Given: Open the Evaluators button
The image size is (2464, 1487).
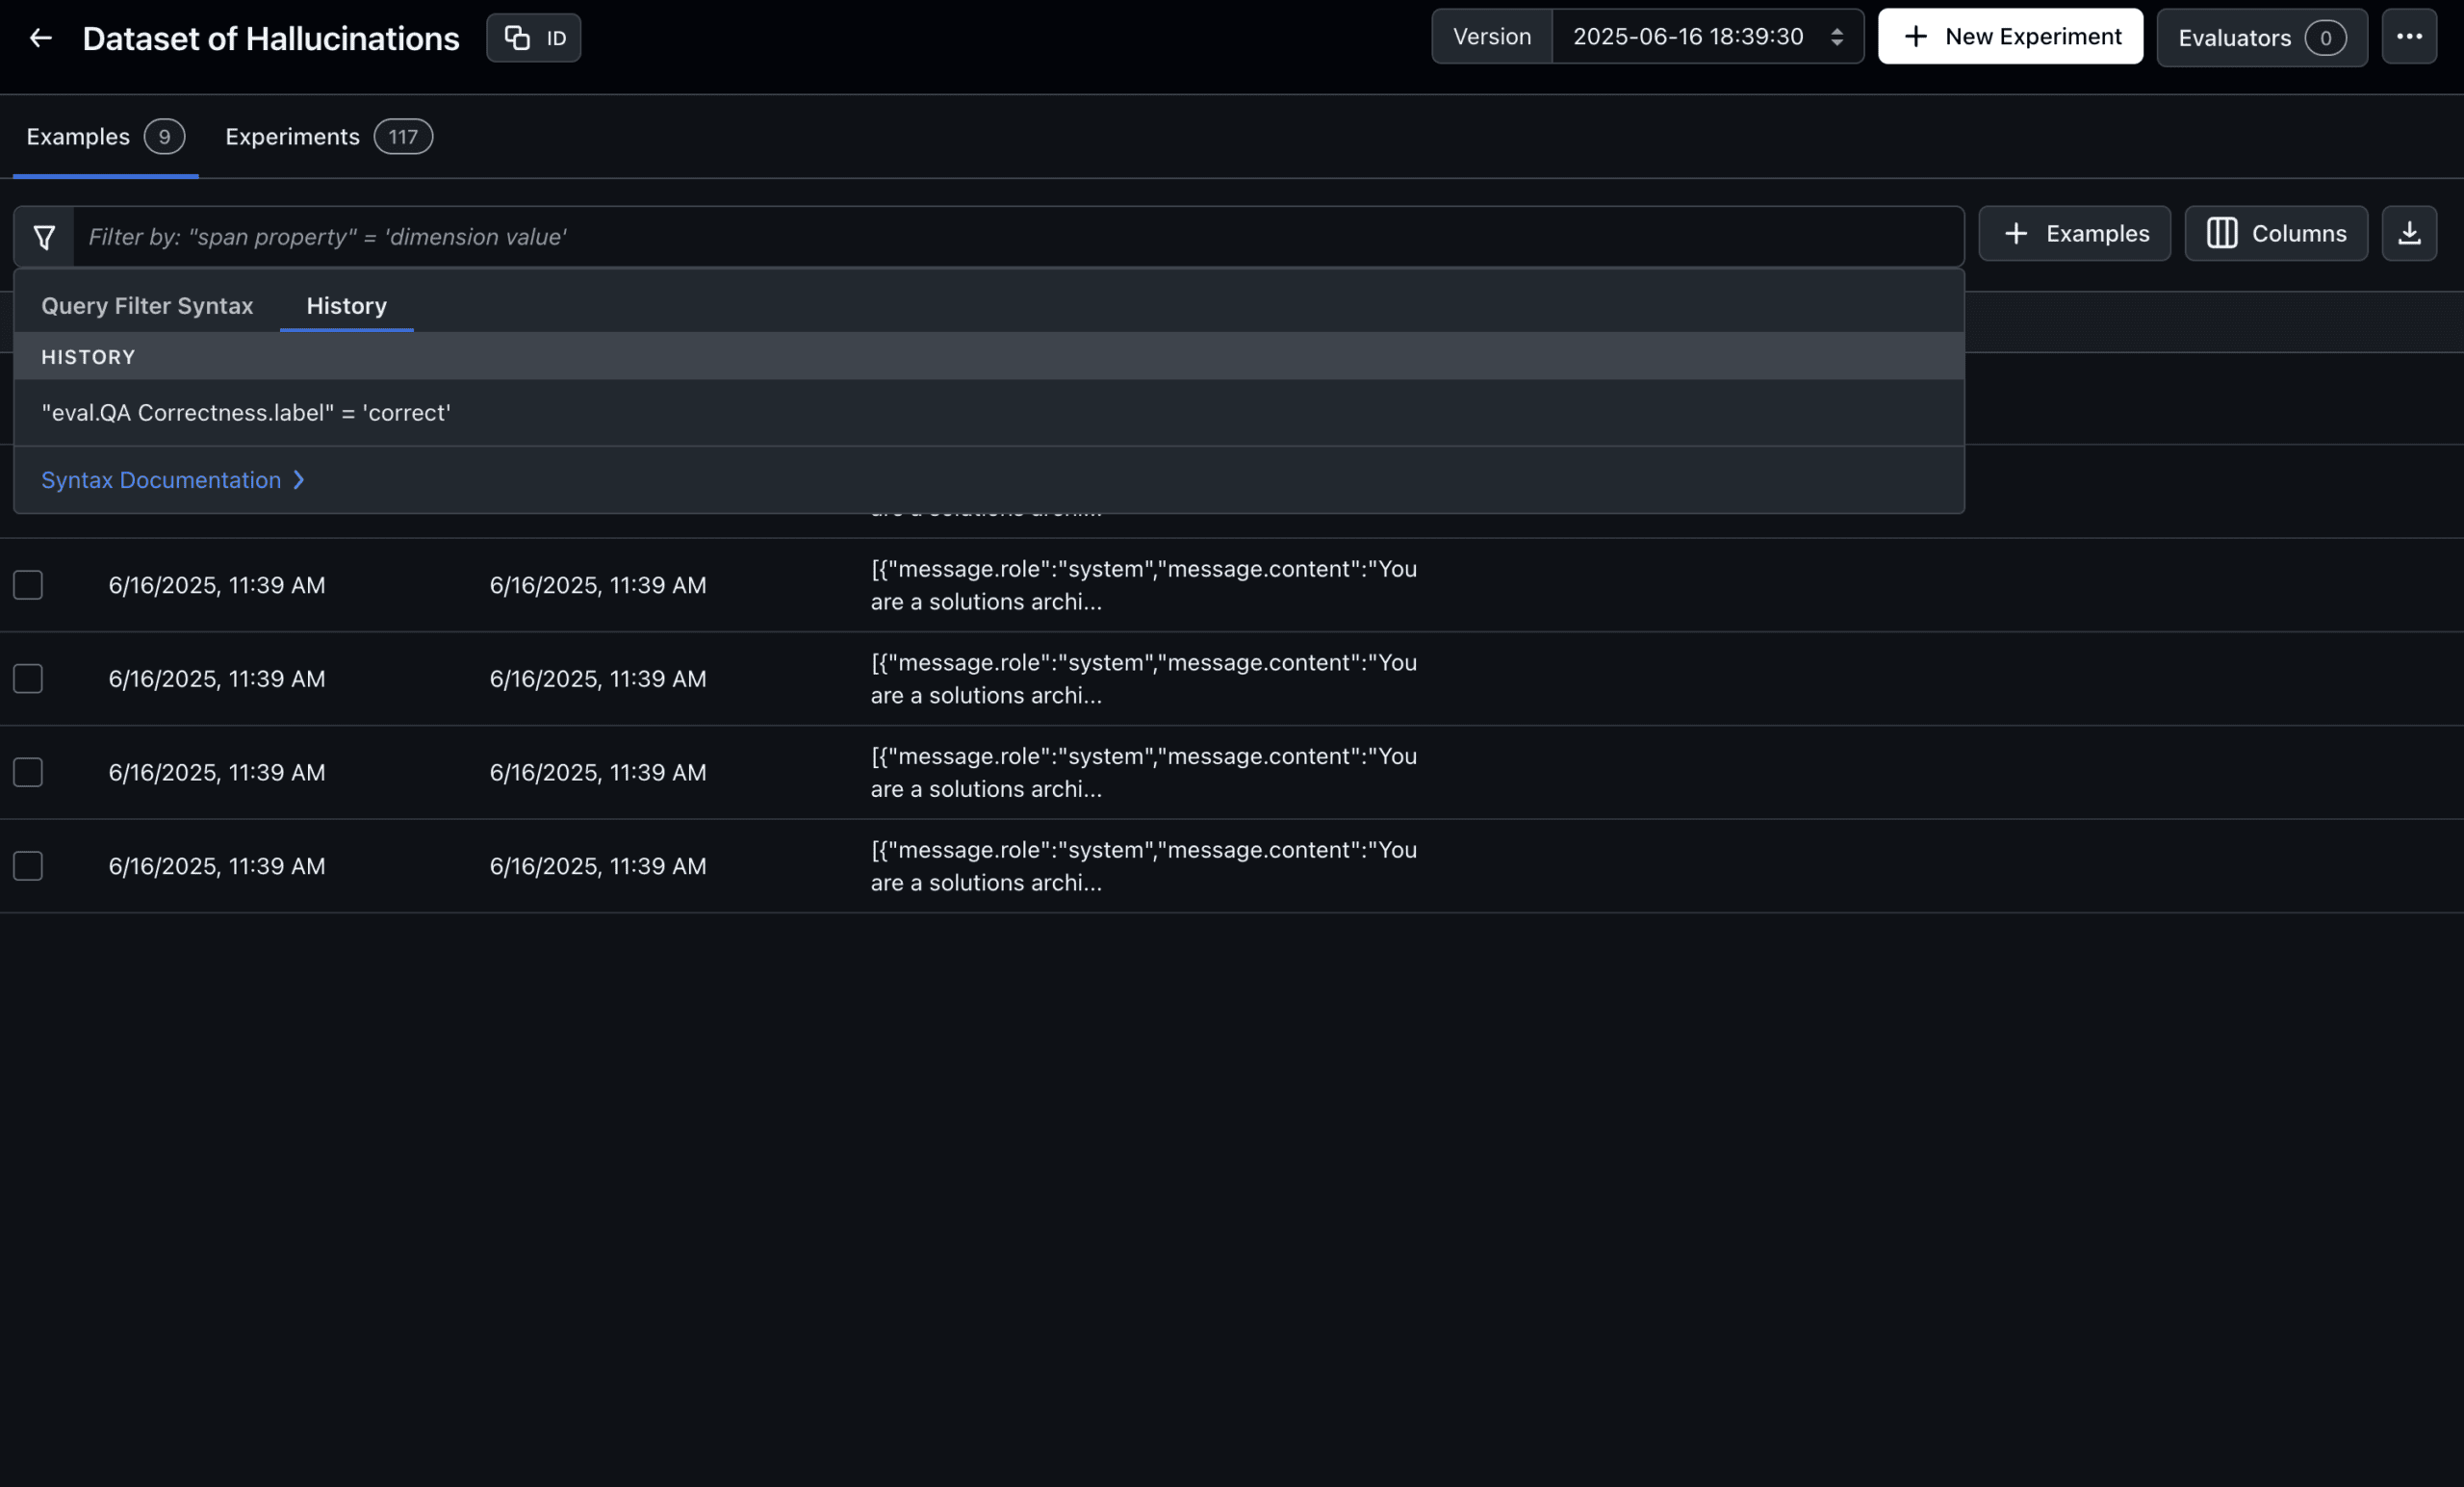Looking at the screenshot, I should [2262, 38].
